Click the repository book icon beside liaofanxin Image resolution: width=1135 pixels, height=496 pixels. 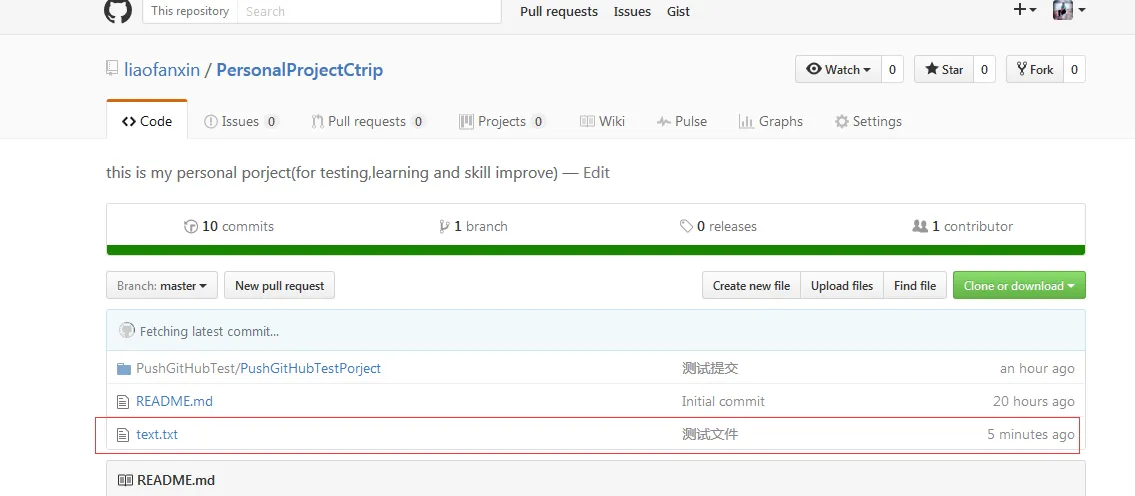tap(111, 70)
